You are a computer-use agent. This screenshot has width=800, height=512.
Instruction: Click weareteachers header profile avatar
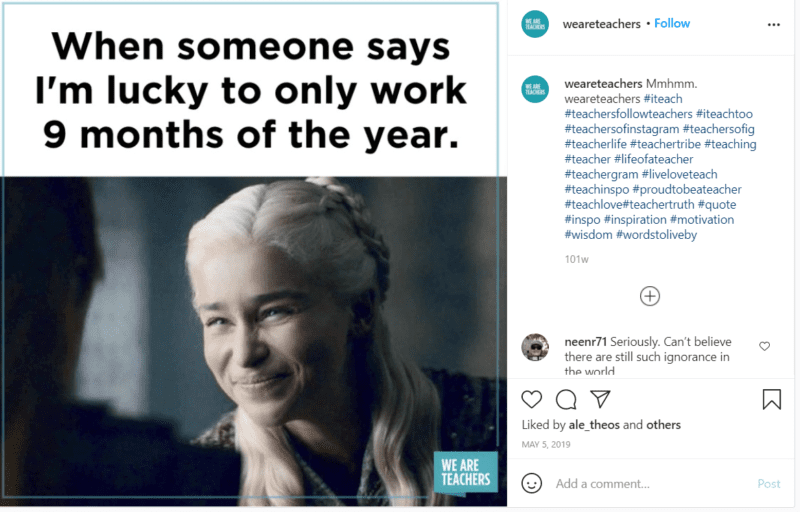535,24
